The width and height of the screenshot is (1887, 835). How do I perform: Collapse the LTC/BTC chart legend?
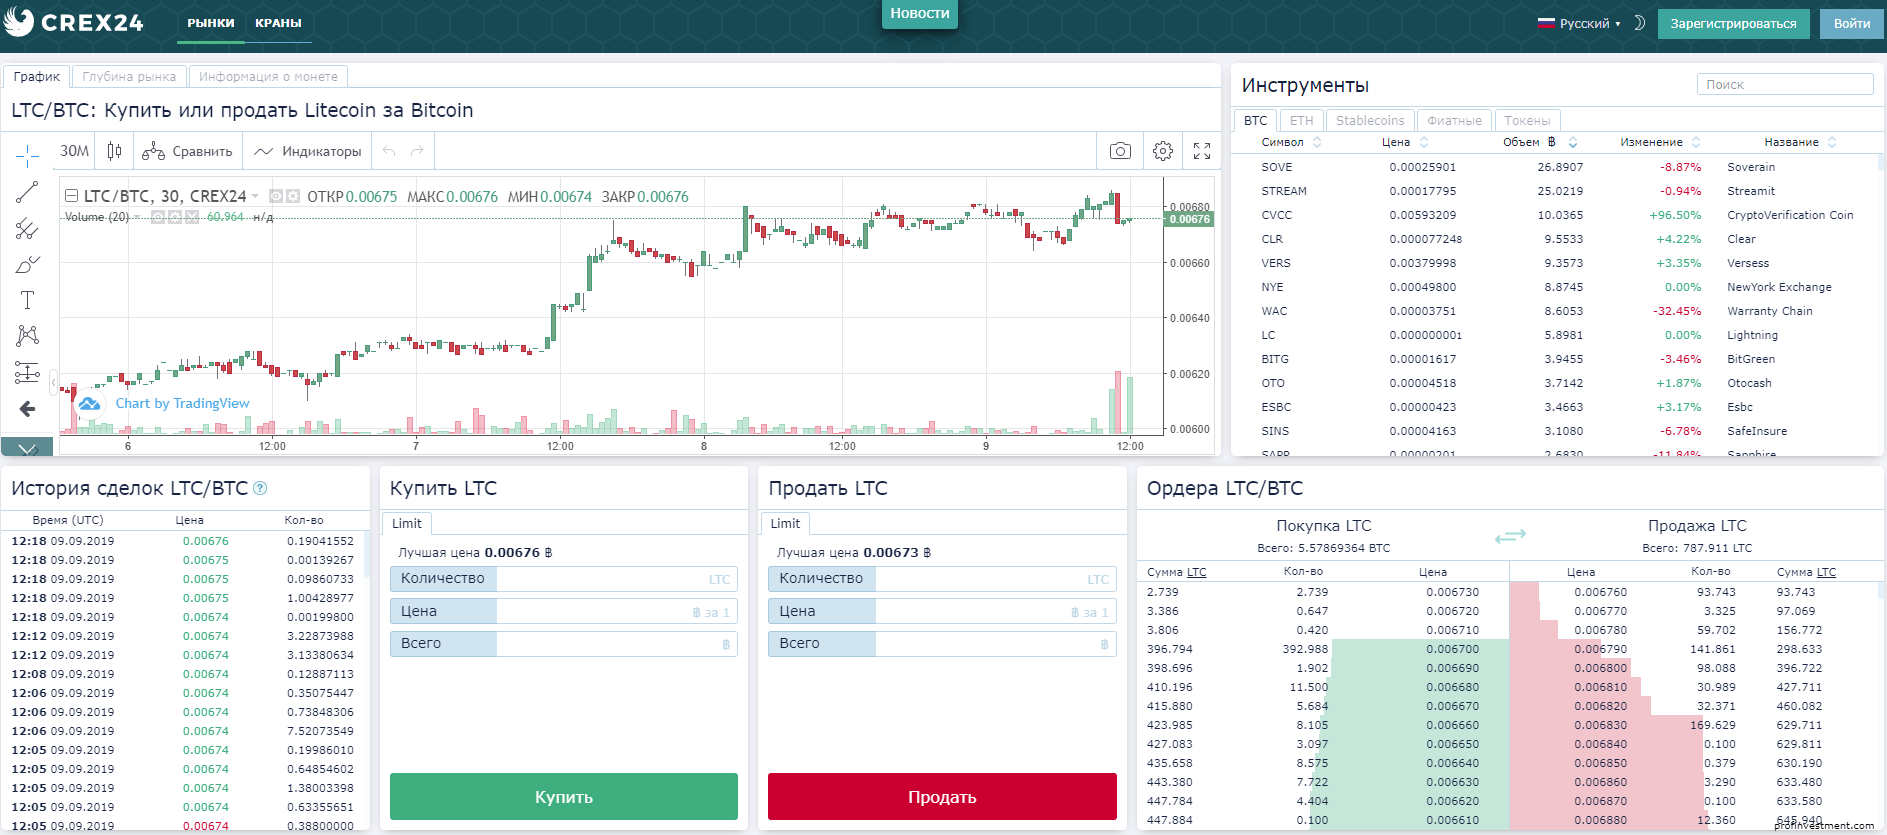pos(71,196)
